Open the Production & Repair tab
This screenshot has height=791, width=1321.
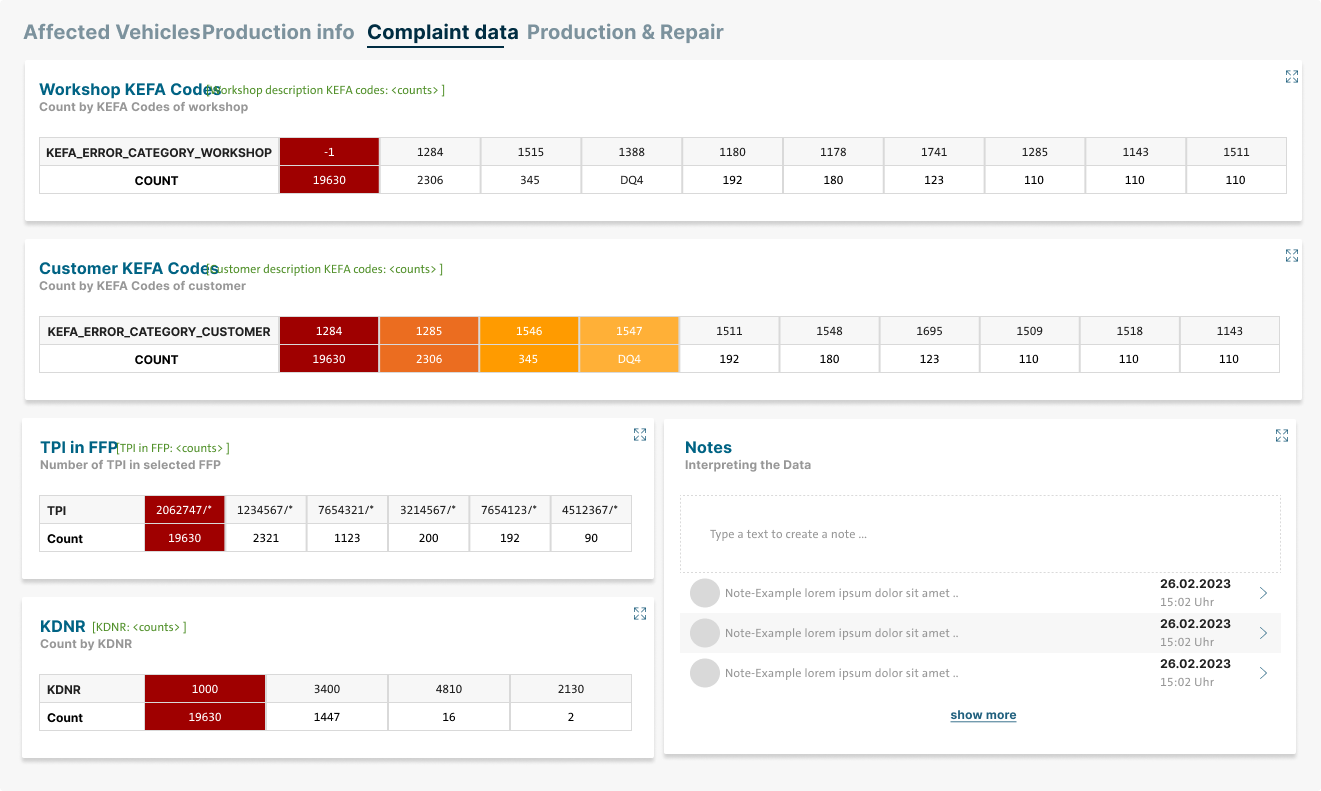pos(625,32)
